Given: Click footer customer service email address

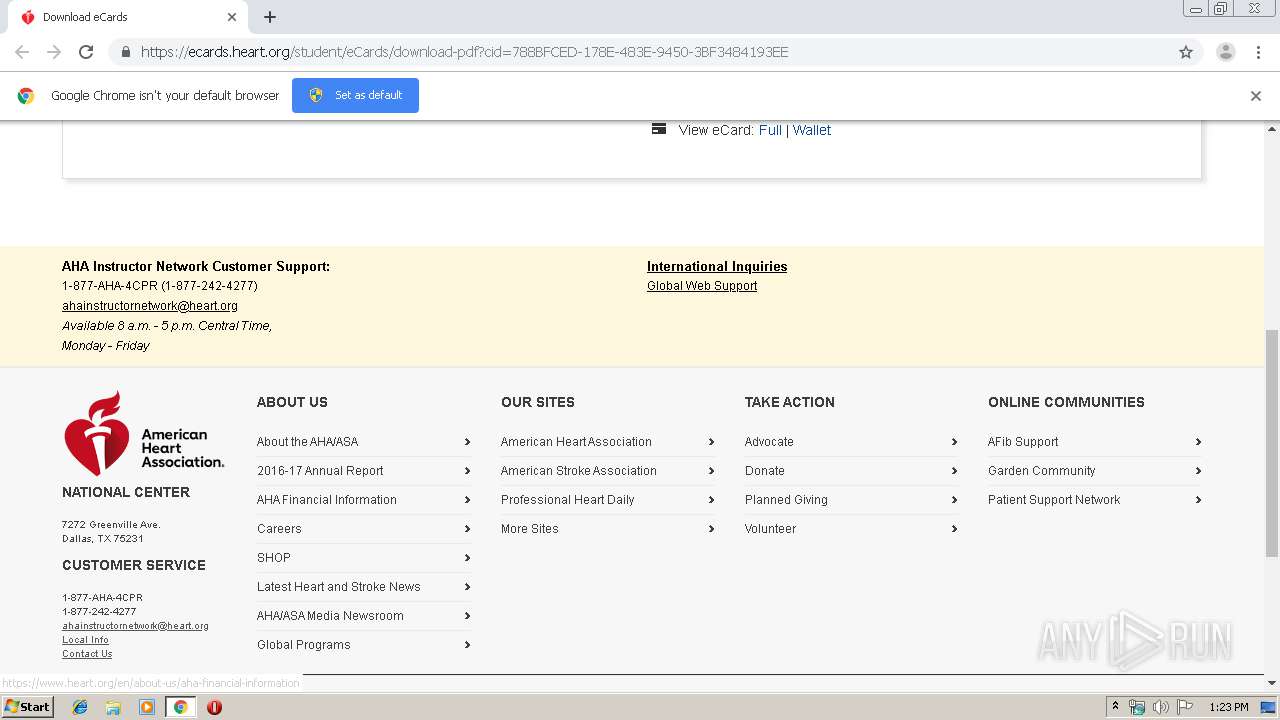Looking at the screenshot, I should tap(135, 626).
